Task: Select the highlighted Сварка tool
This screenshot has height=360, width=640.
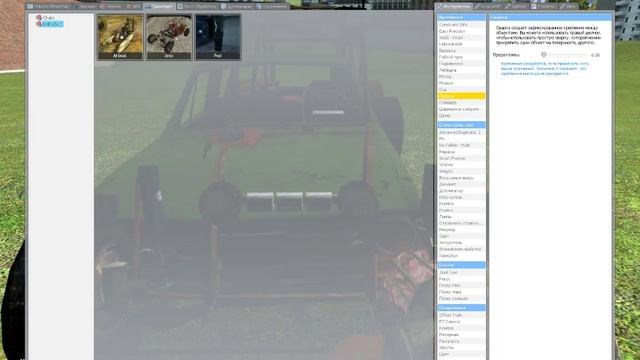Action: point(461,96)
